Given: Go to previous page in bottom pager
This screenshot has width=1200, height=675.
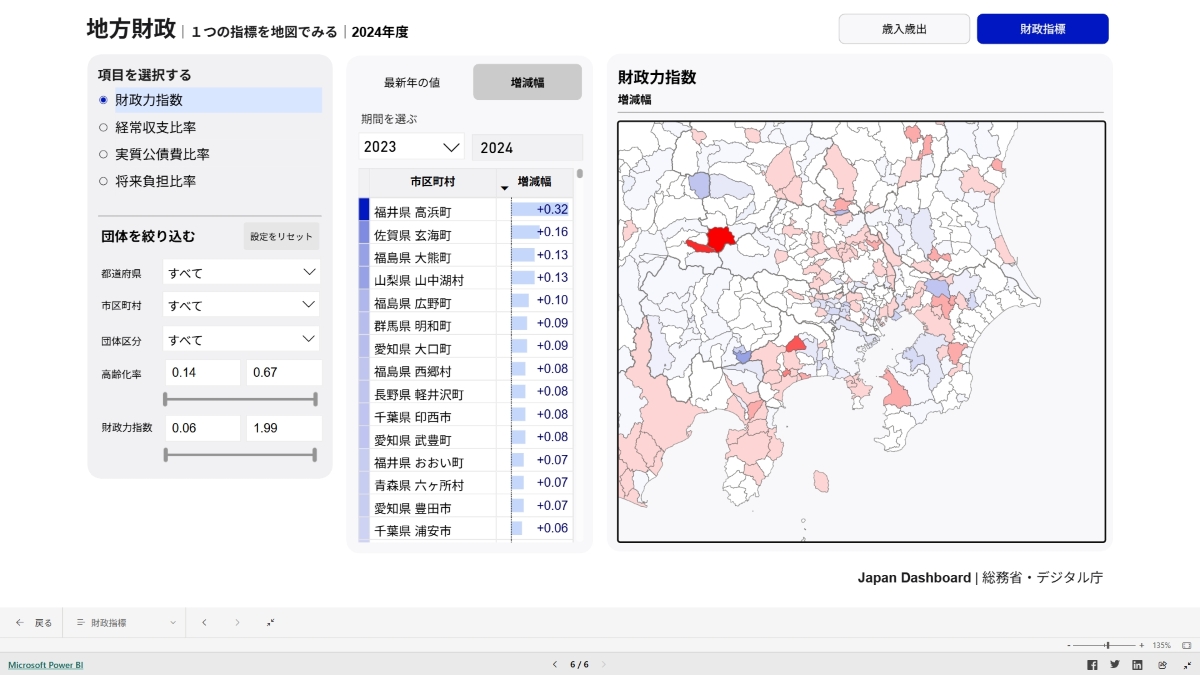Looking at the screenshot, I should tap(555, 665).
